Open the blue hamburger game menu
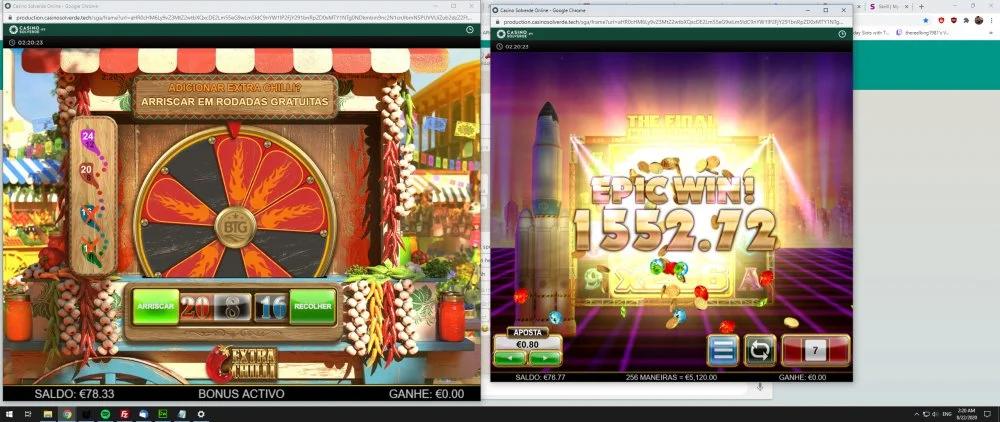This screenshot has height=422, width=1000. coord(723,351)
